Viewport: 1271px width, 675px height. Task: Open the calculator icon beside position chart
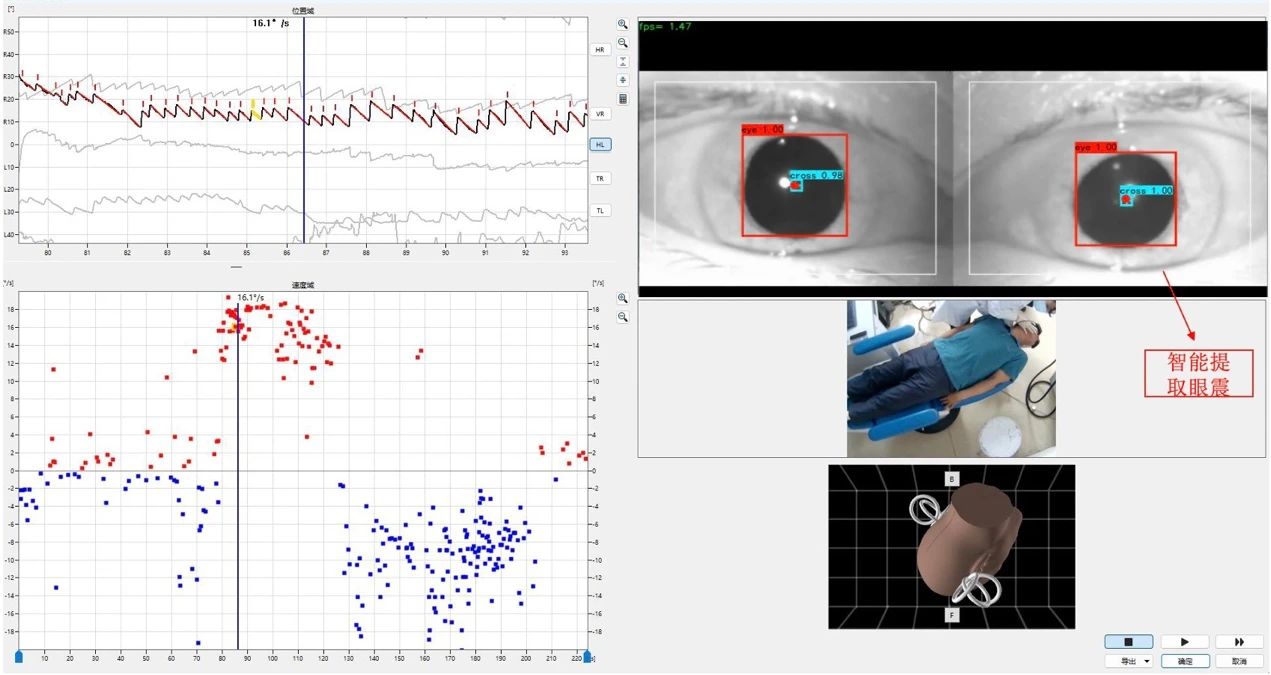623,99
